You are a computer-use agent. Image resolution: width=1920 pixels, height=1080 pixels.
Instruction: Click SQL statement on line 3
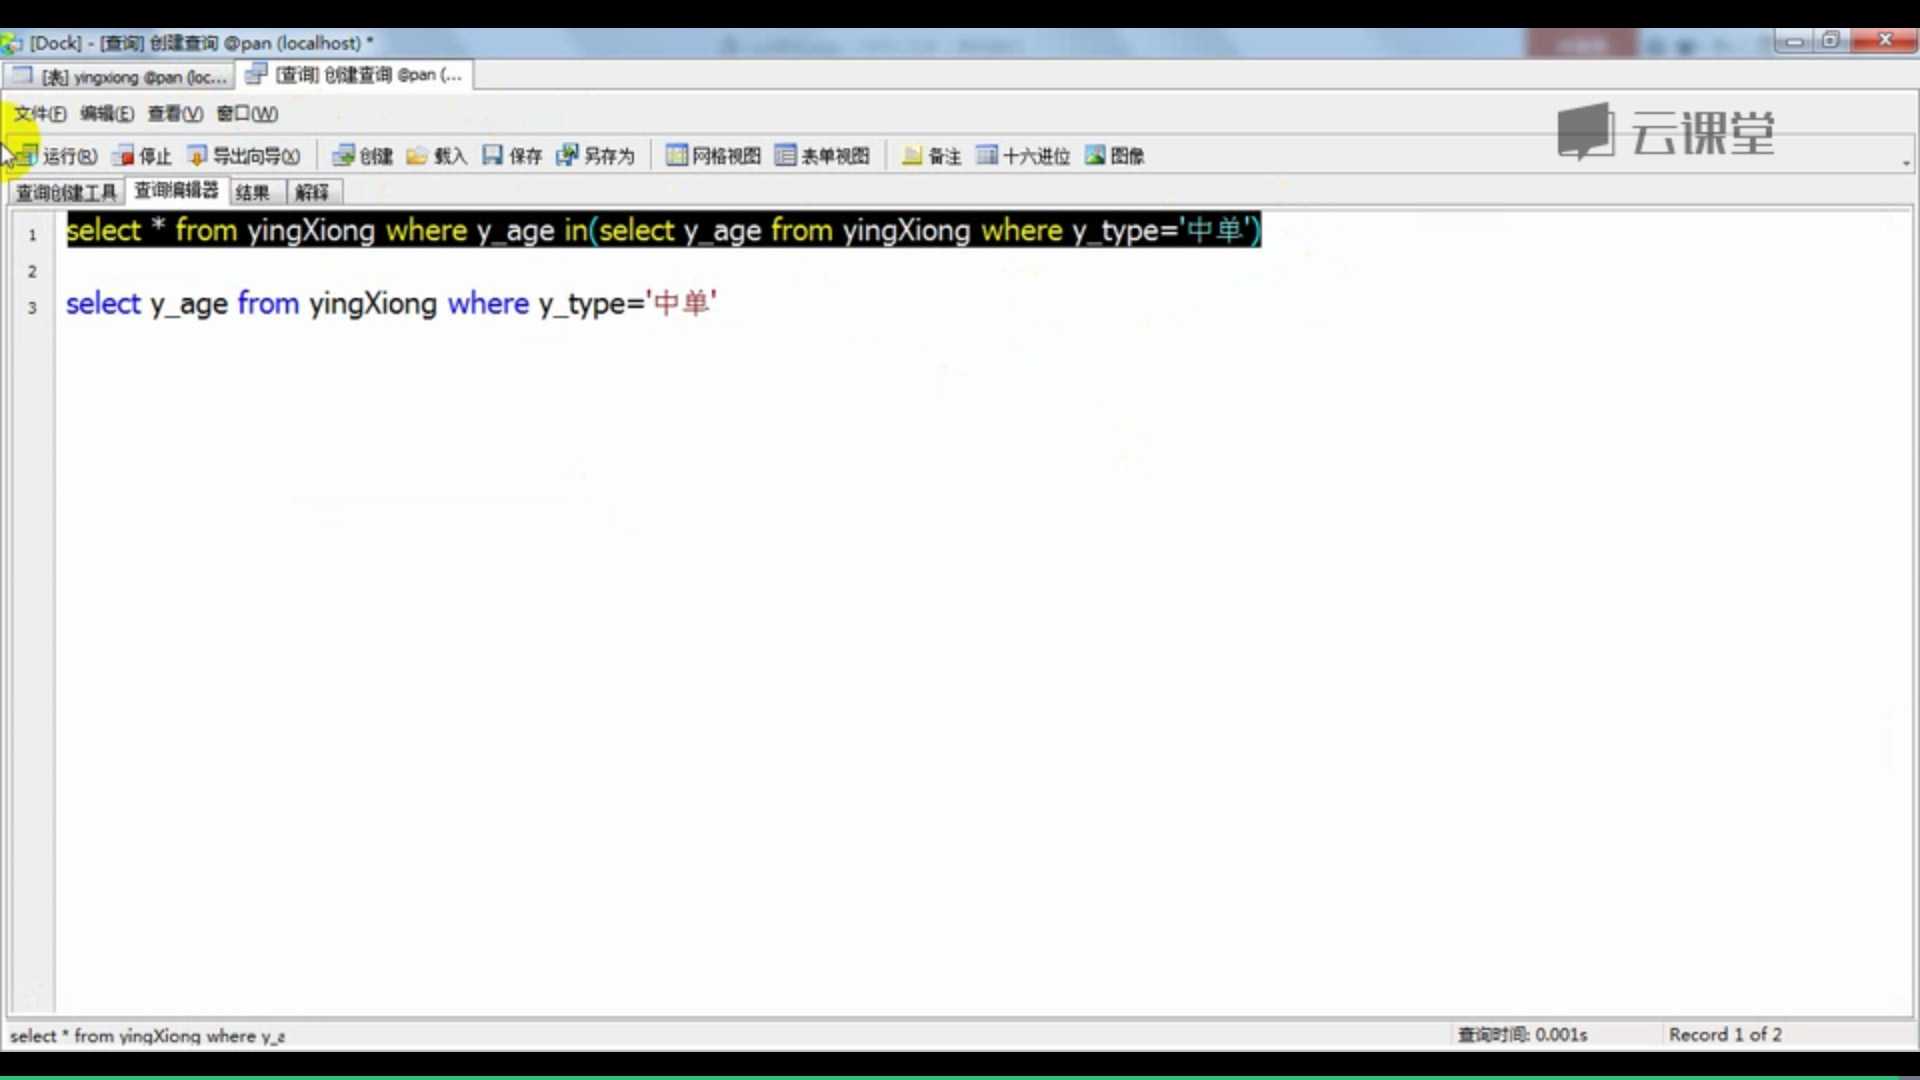click(x=391, y=303)
